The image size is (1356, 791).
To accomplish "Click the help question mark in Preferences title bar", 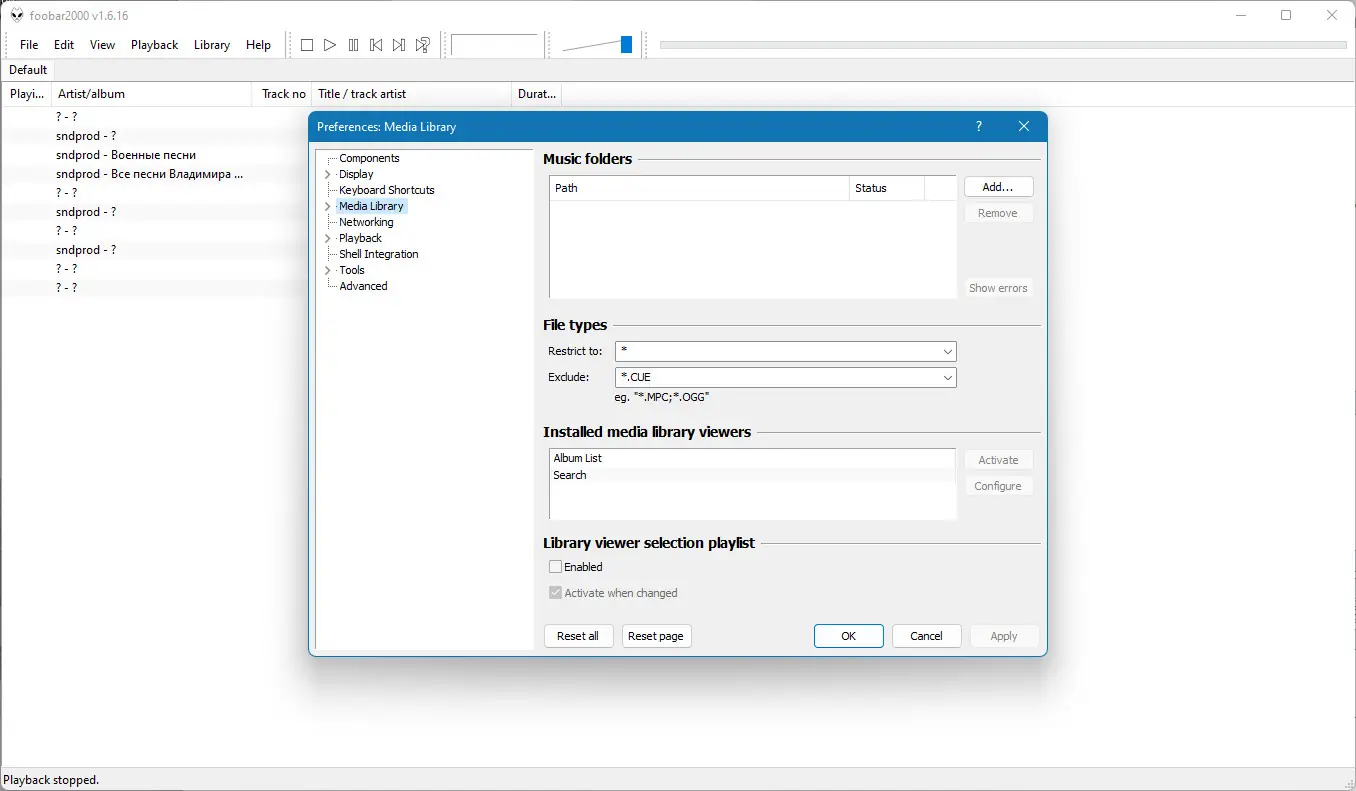I will 978,127.
